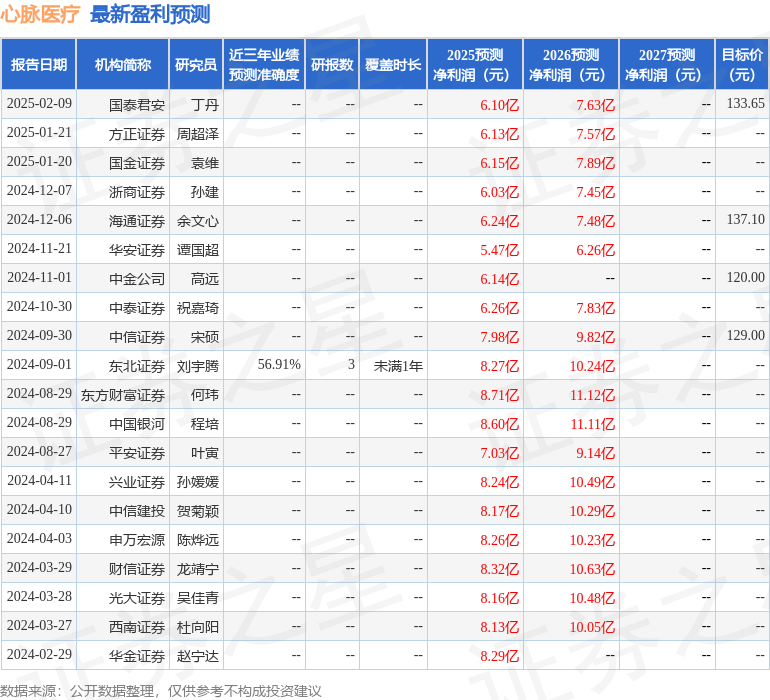Click the 研报数 column header
Image resolution: width=770 pixels, height=700 pixels.
pos(332,65)
